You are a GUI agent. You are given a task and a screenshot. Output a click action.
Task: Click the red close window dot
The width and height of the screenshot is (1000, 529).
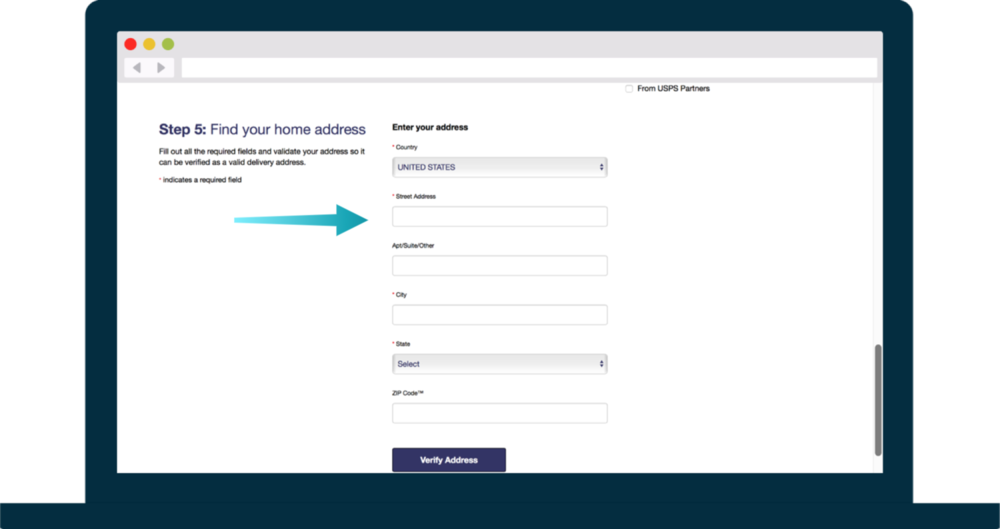pyautogui.click(x=130, y=44)
